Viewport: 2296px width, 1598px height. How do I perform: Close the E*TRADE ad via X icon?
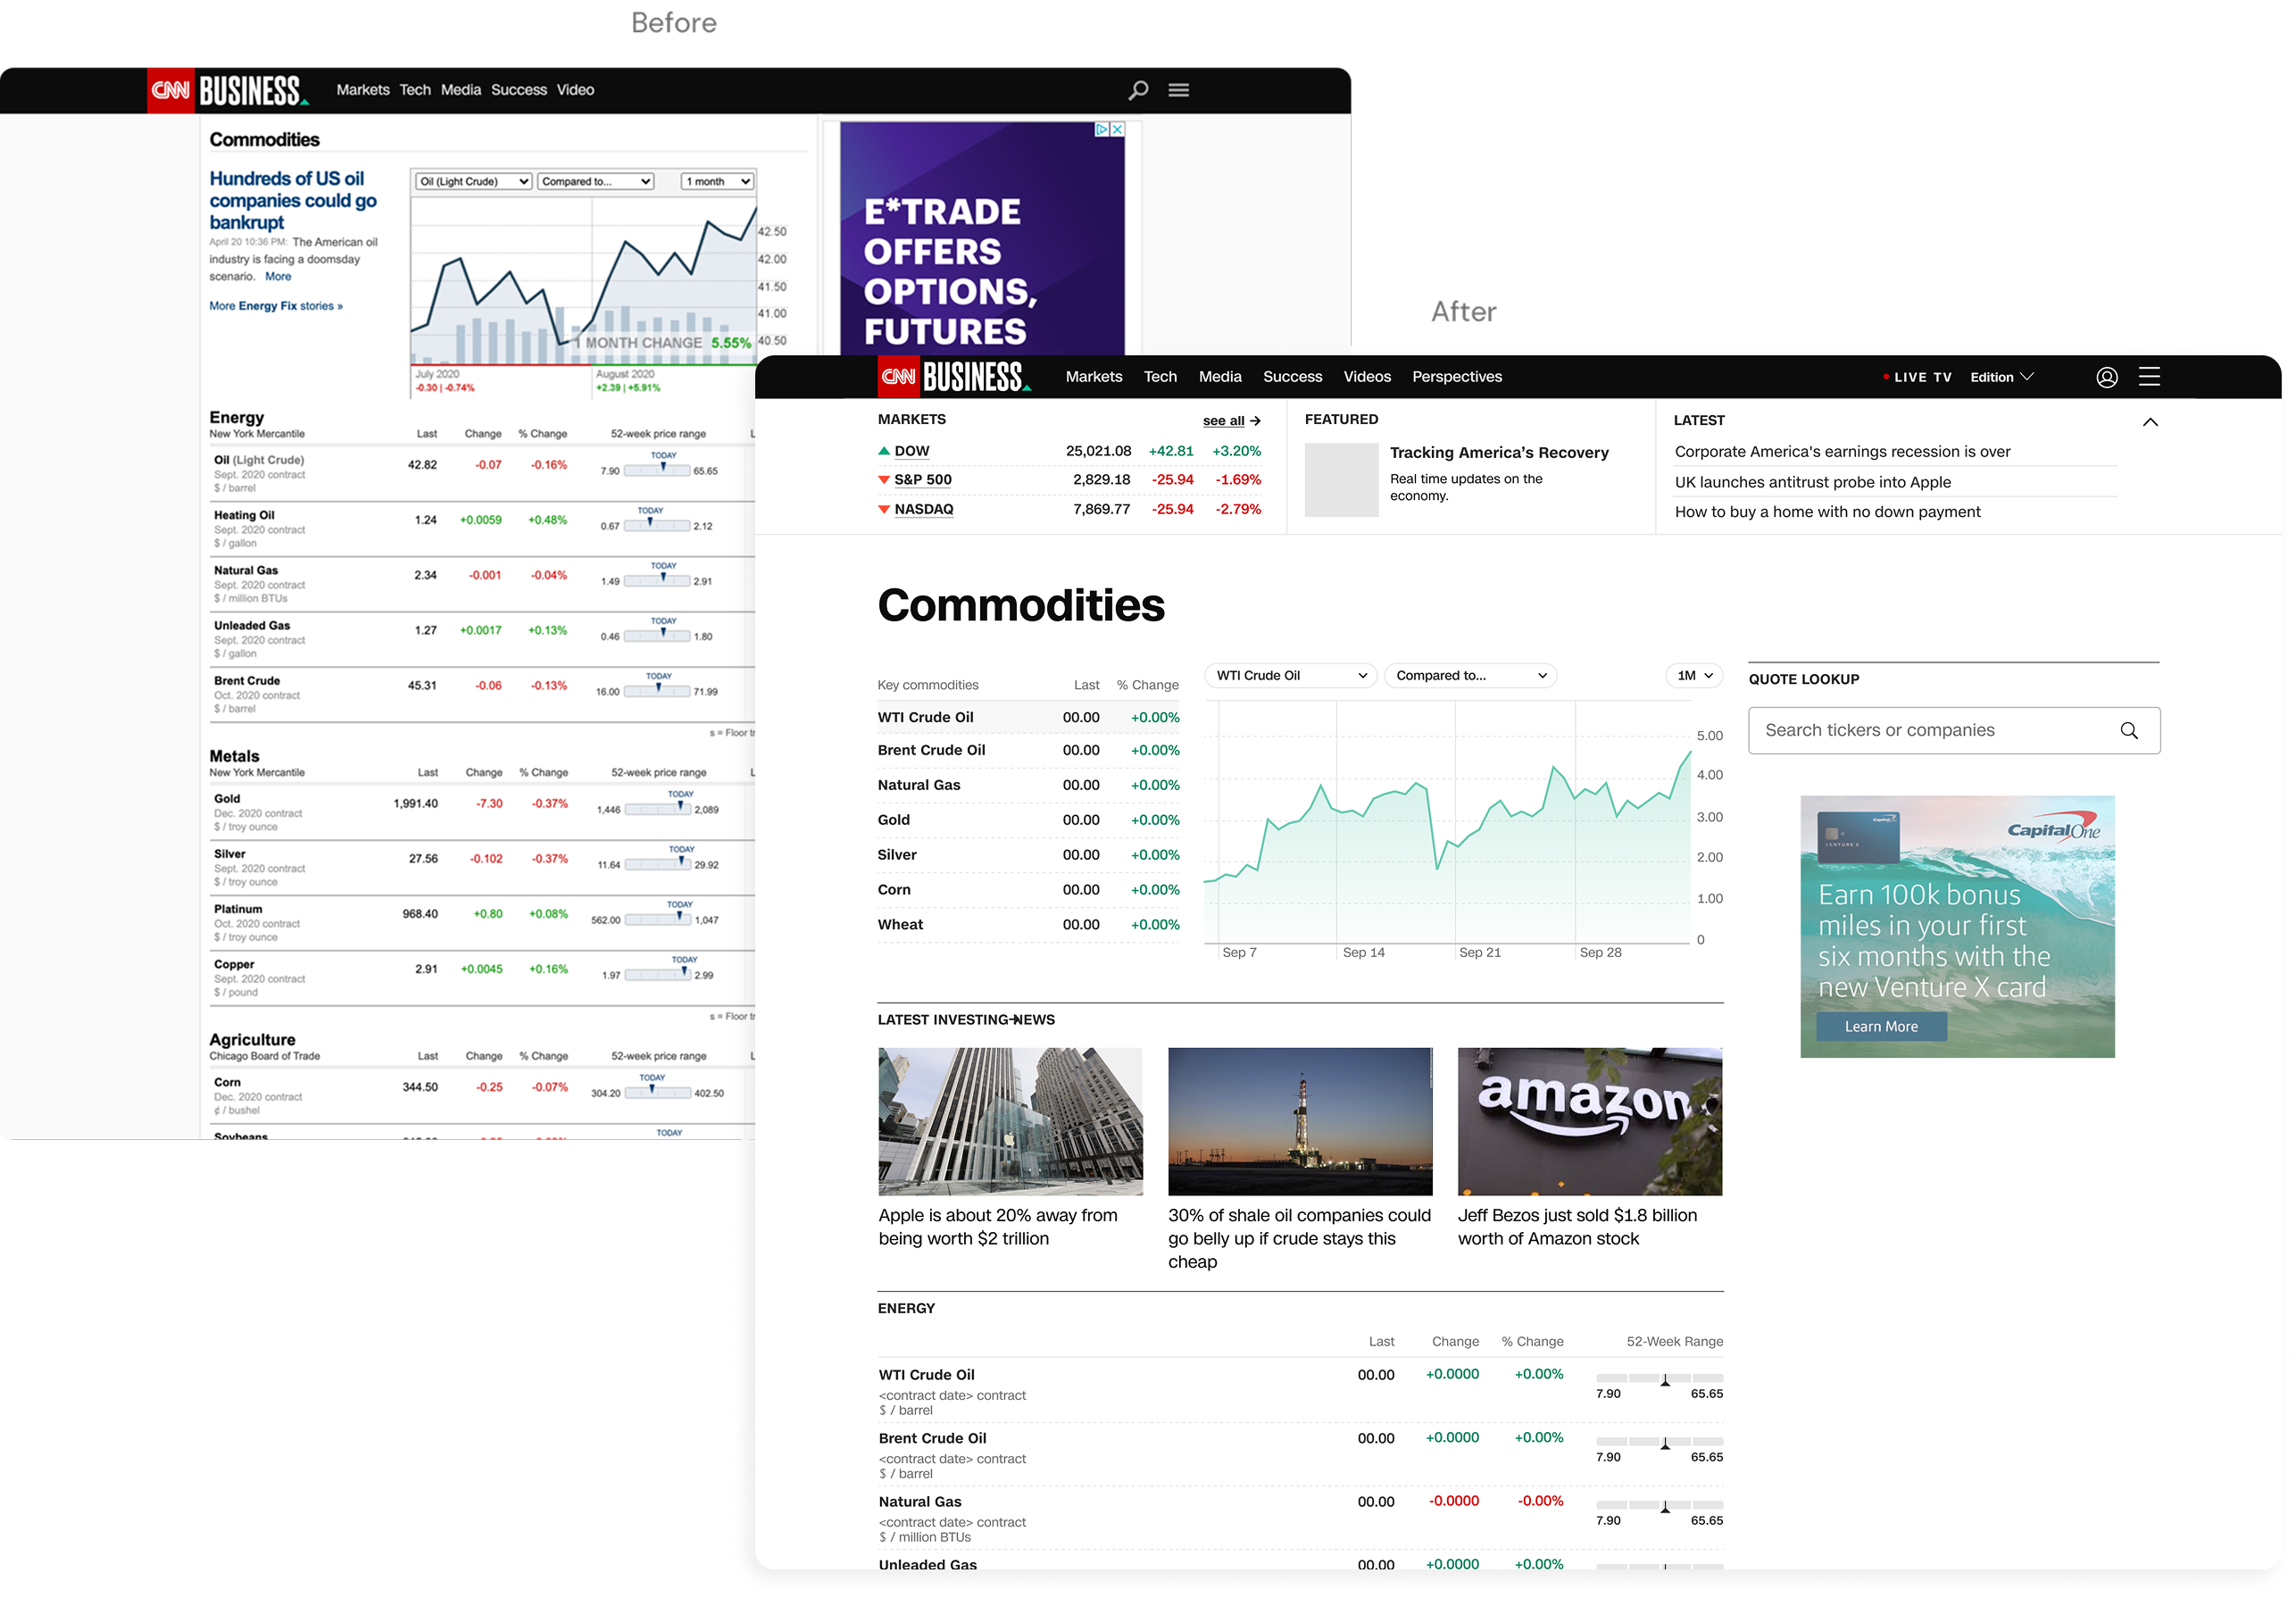tap(1118, 129)
